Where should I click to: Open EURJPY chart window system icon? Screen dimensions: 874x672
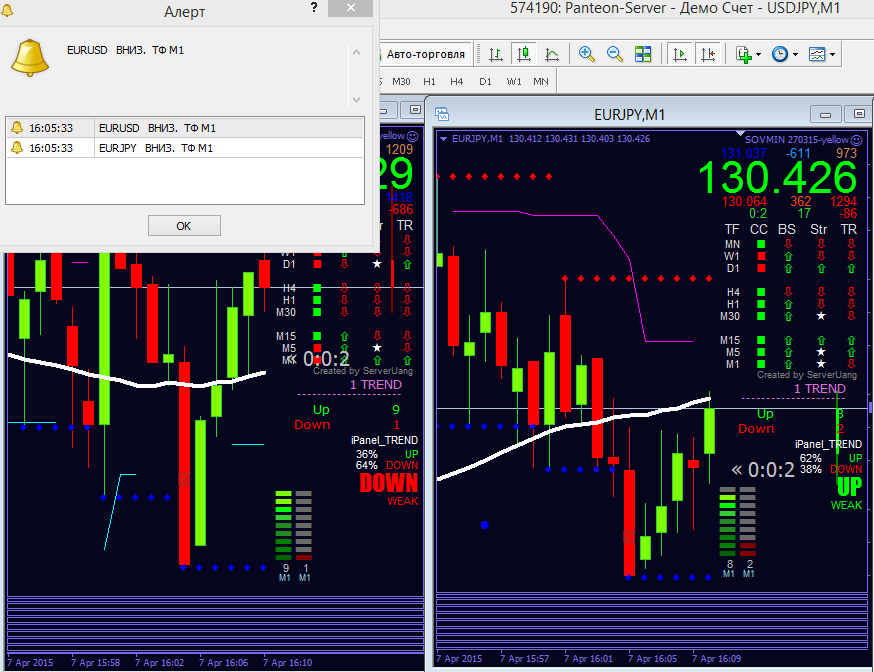coord(442,114)
